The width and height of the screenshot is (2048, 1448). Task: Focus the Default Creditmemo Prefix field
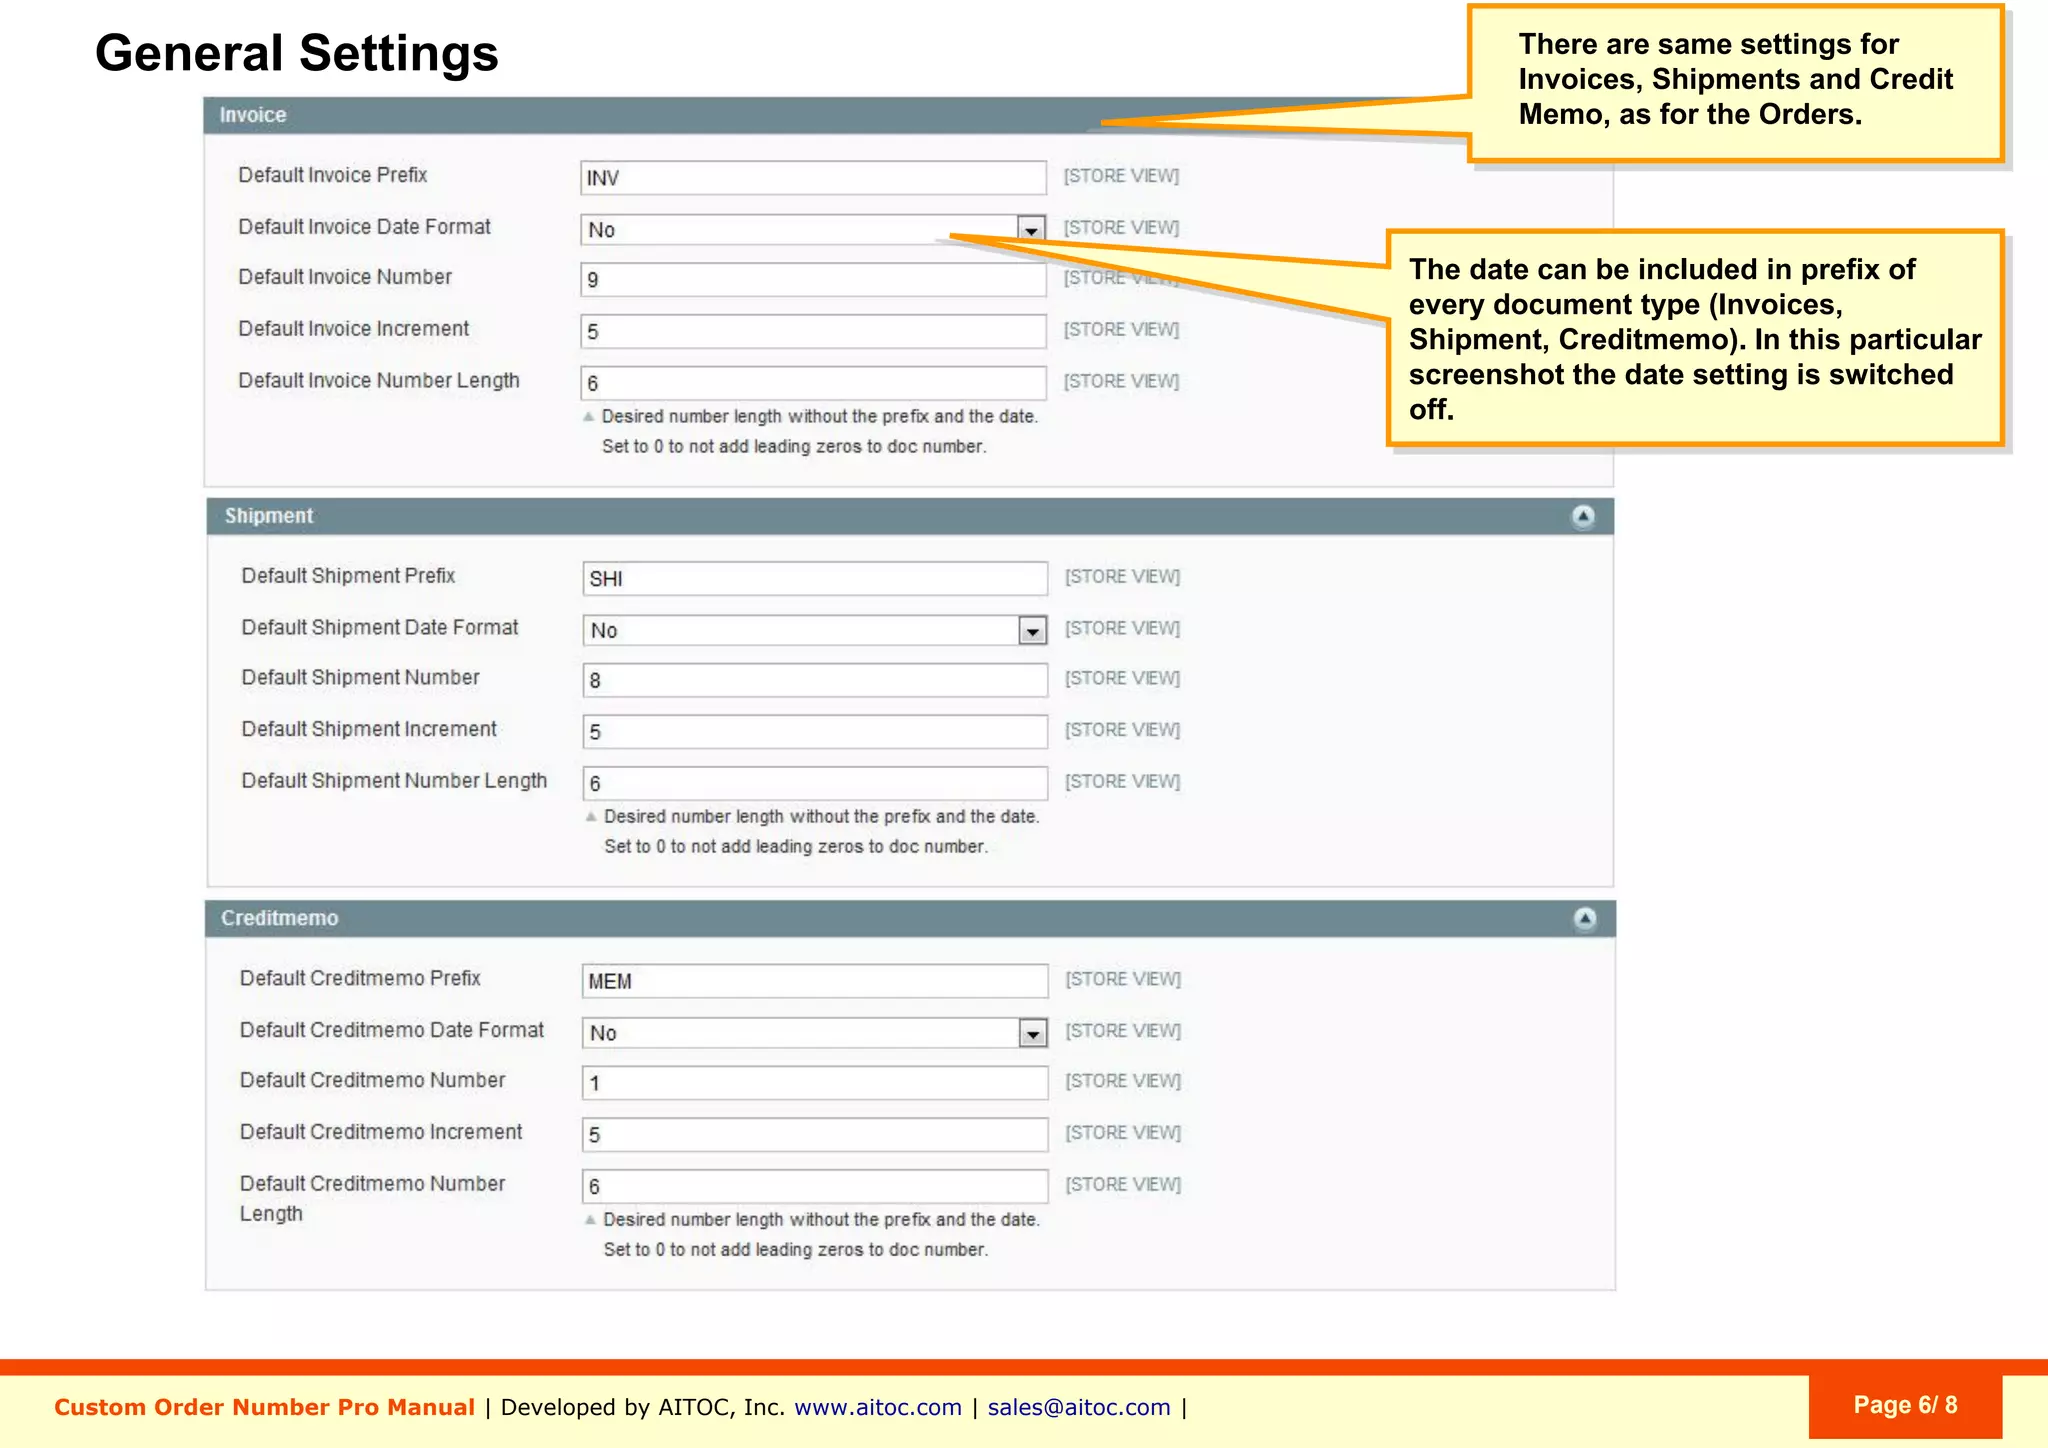[815, 981]
